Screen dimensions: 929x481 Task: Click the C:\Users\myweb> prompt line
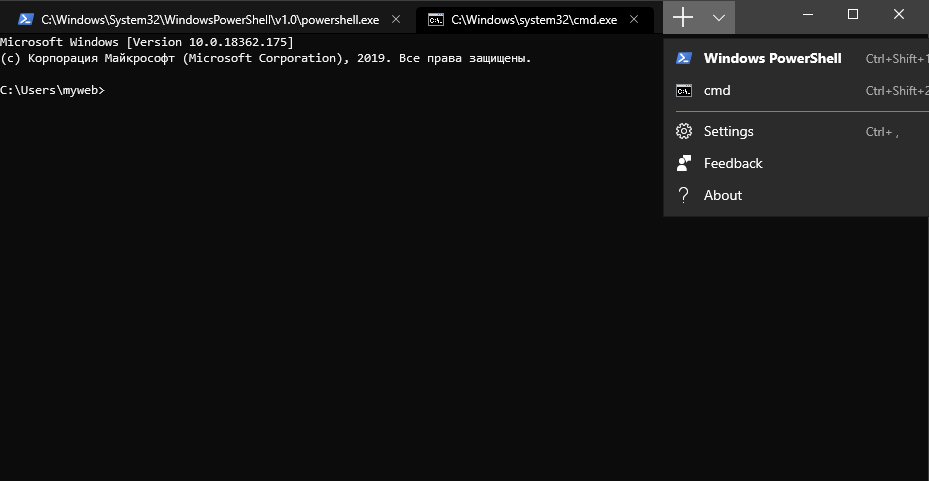tap(52, 90)
